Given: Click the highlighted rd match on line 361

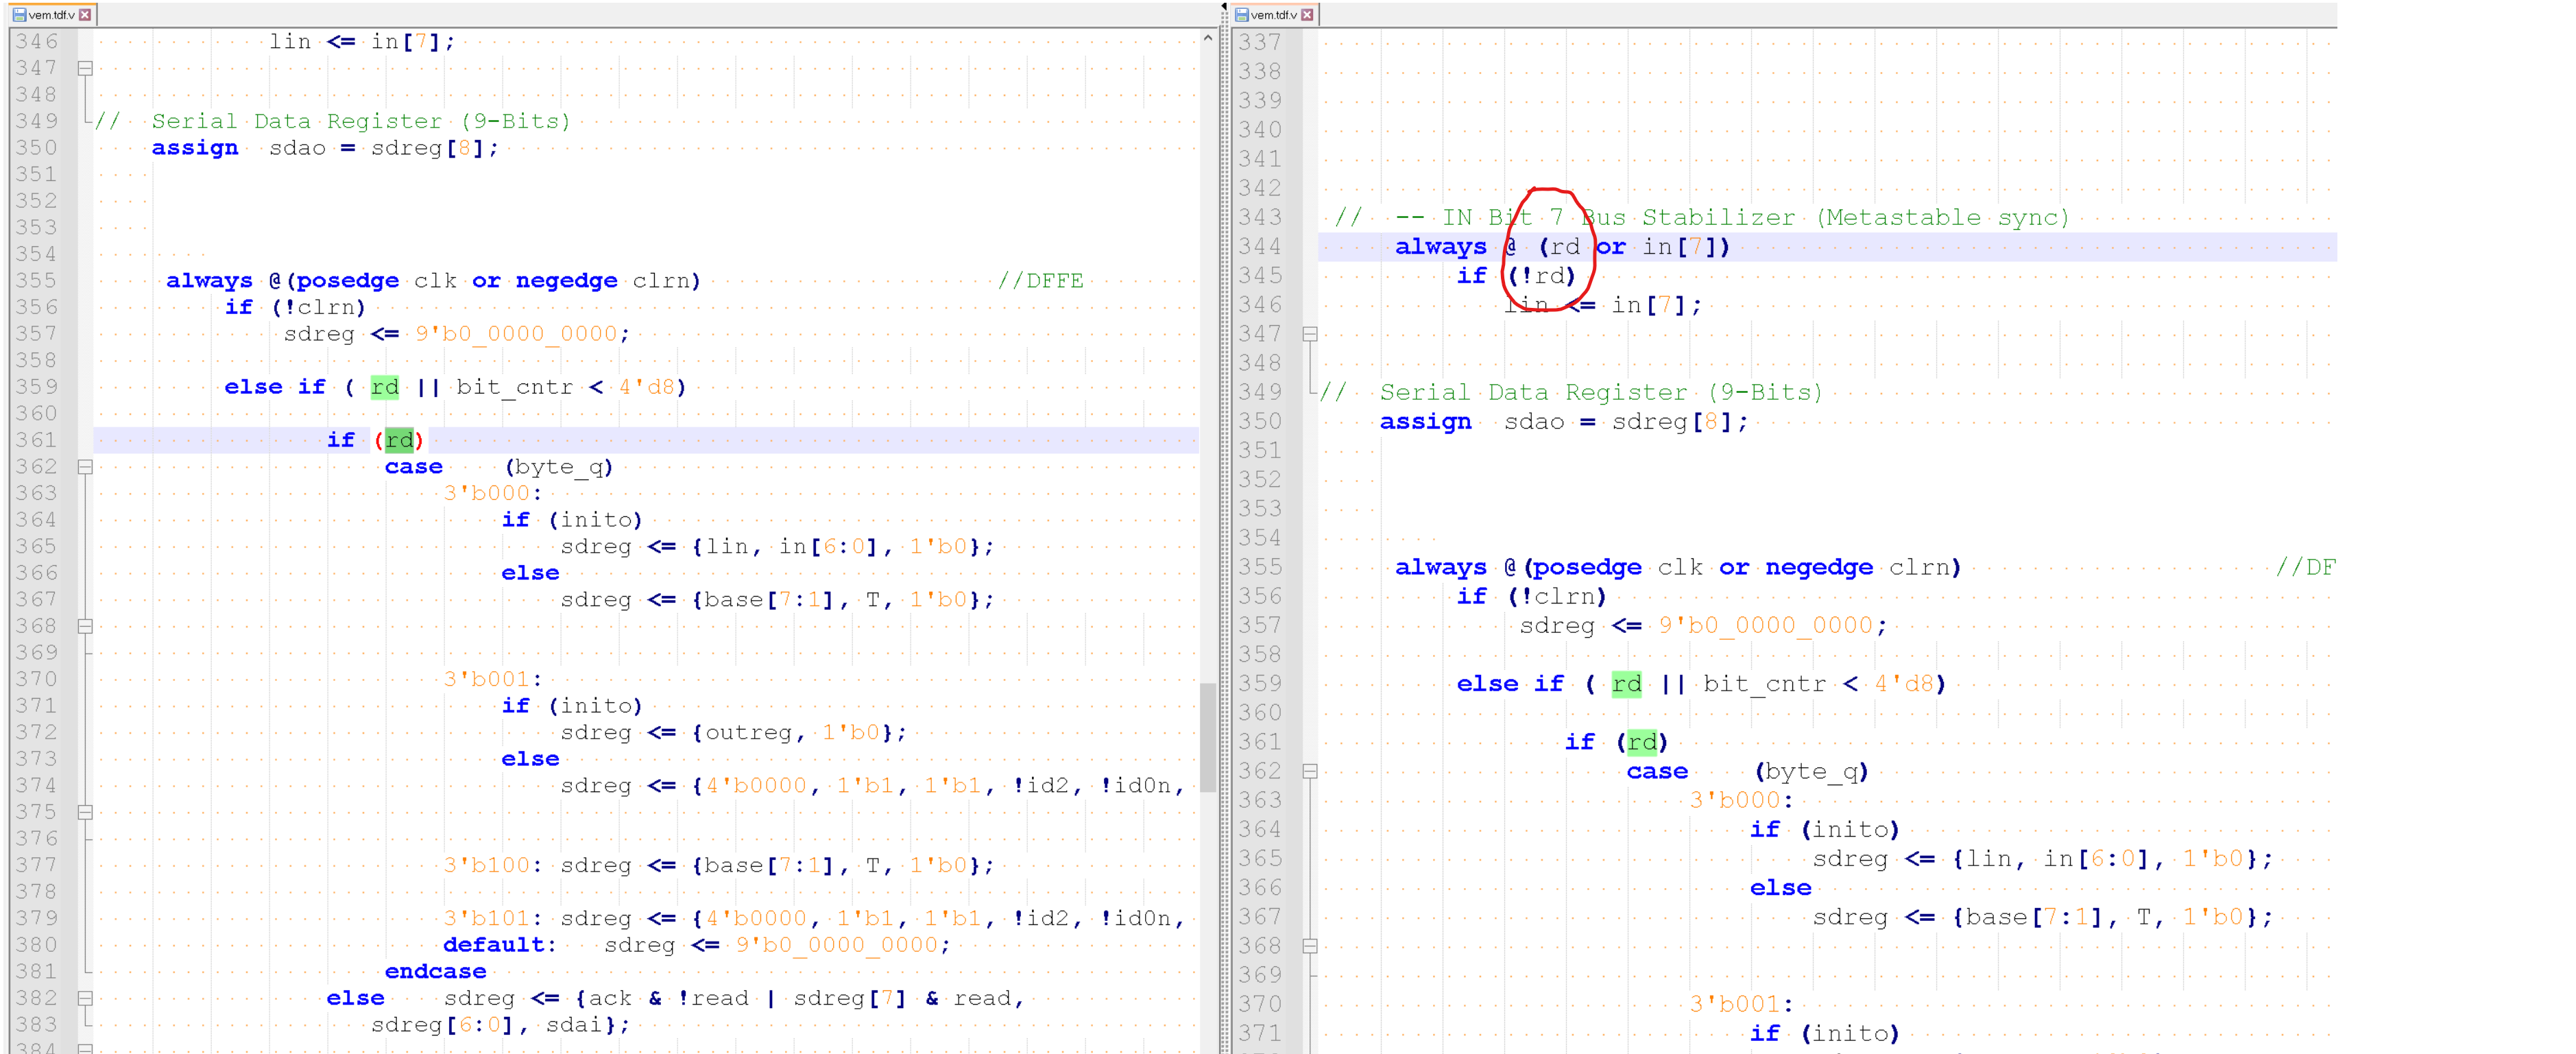Looking at the screenshot, I should point(400,440).
